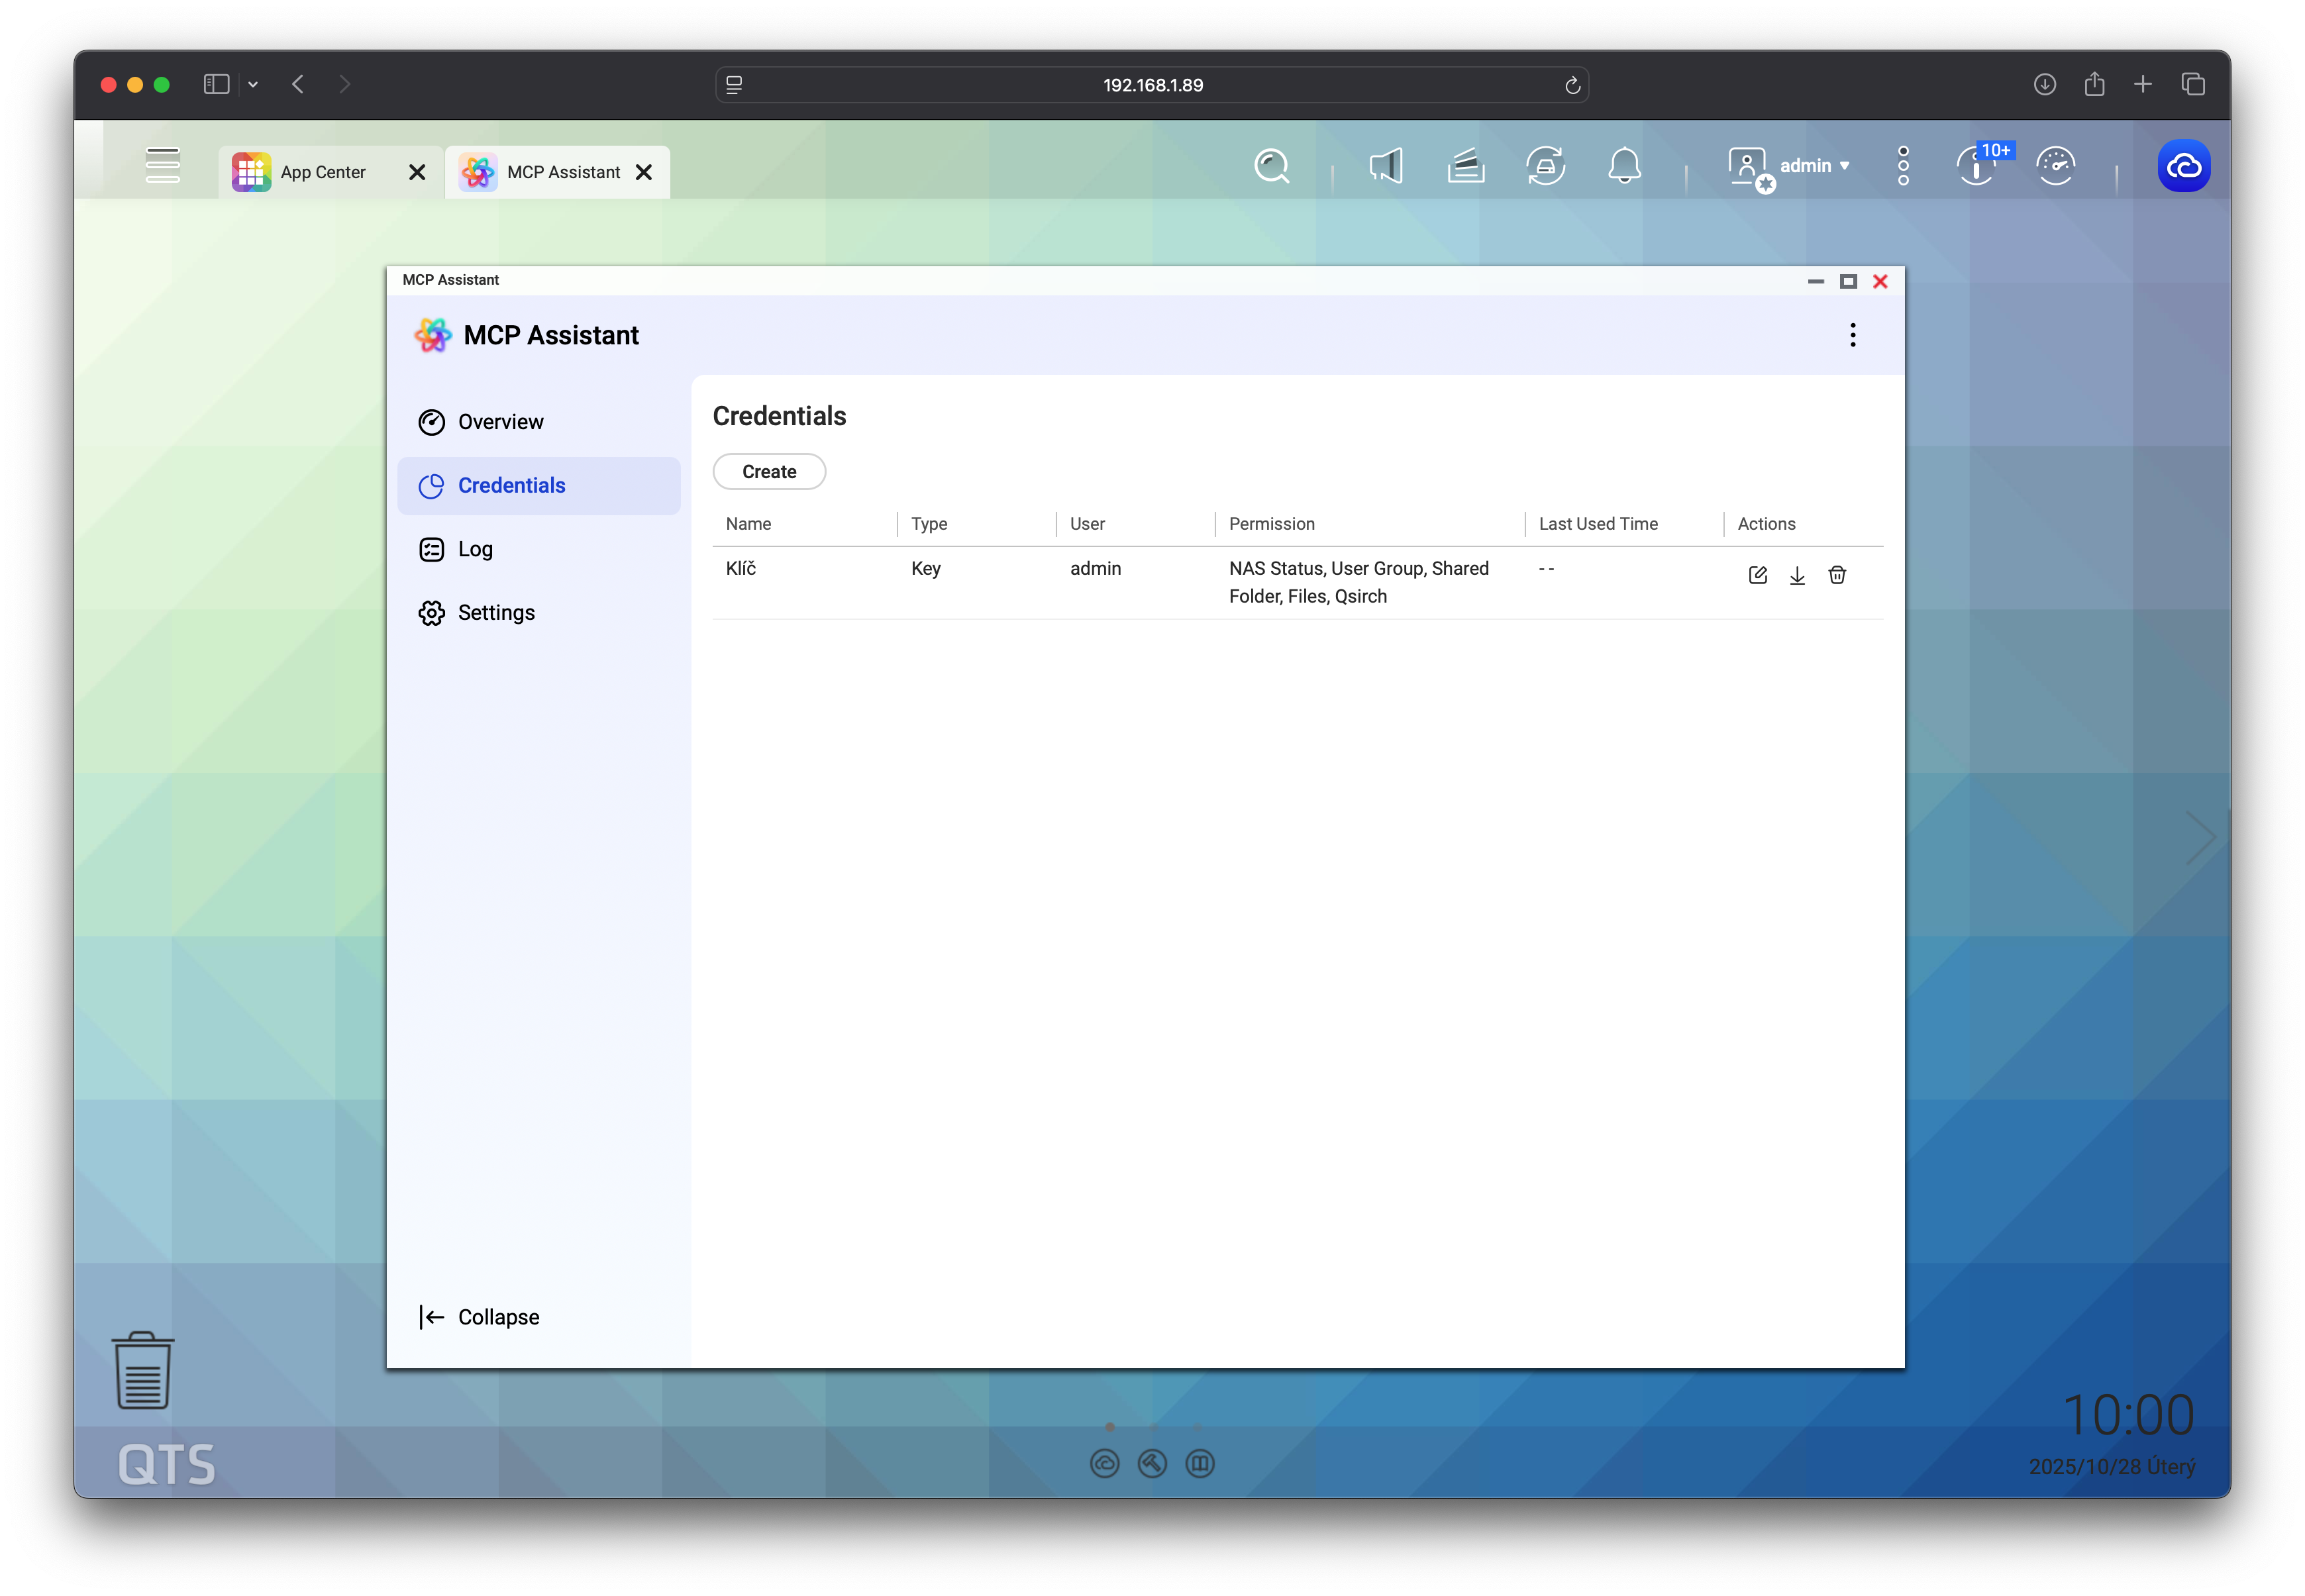Open the Settings section
The width and height of the screenshot is (2305, 1596).
pos(496,613)
